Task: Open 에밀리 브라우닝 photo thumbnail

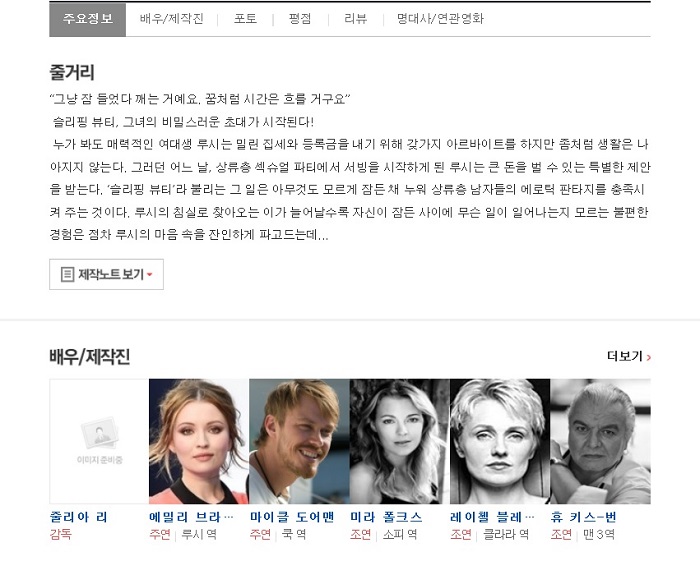Action: (x=199, y=441)
